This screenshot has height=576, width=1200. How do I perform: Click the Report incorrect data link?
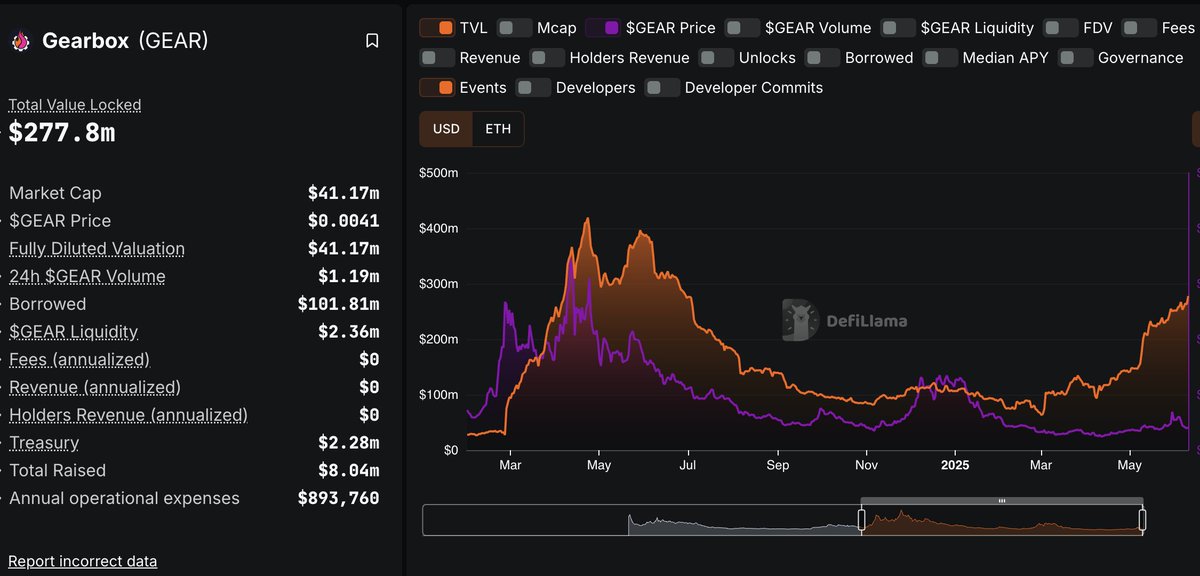click(82, 561)
